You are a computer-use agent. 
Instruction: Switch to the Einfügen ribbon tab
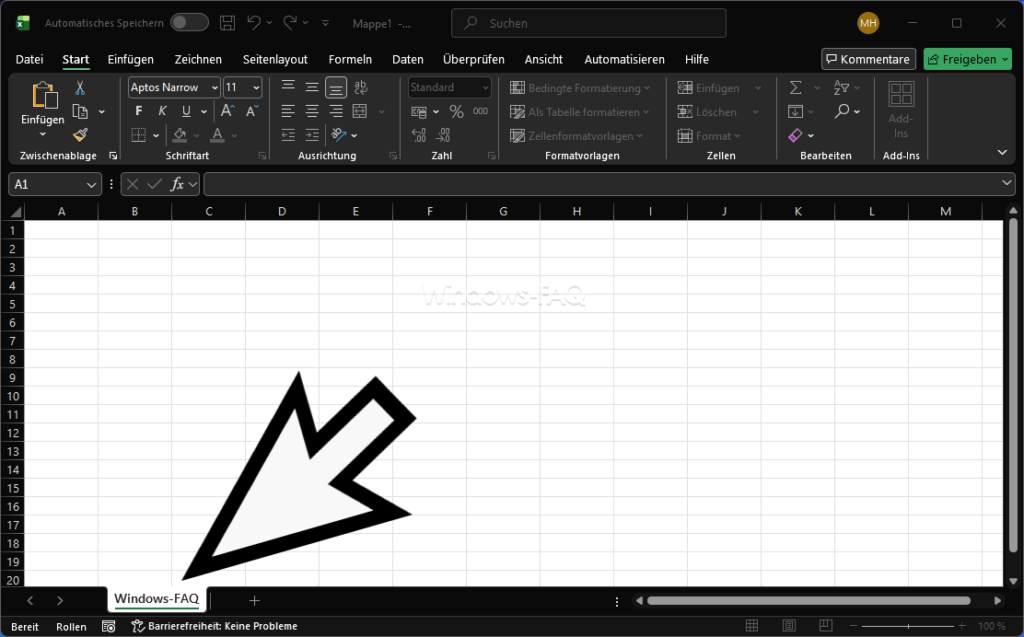click(x=131, y=59)
